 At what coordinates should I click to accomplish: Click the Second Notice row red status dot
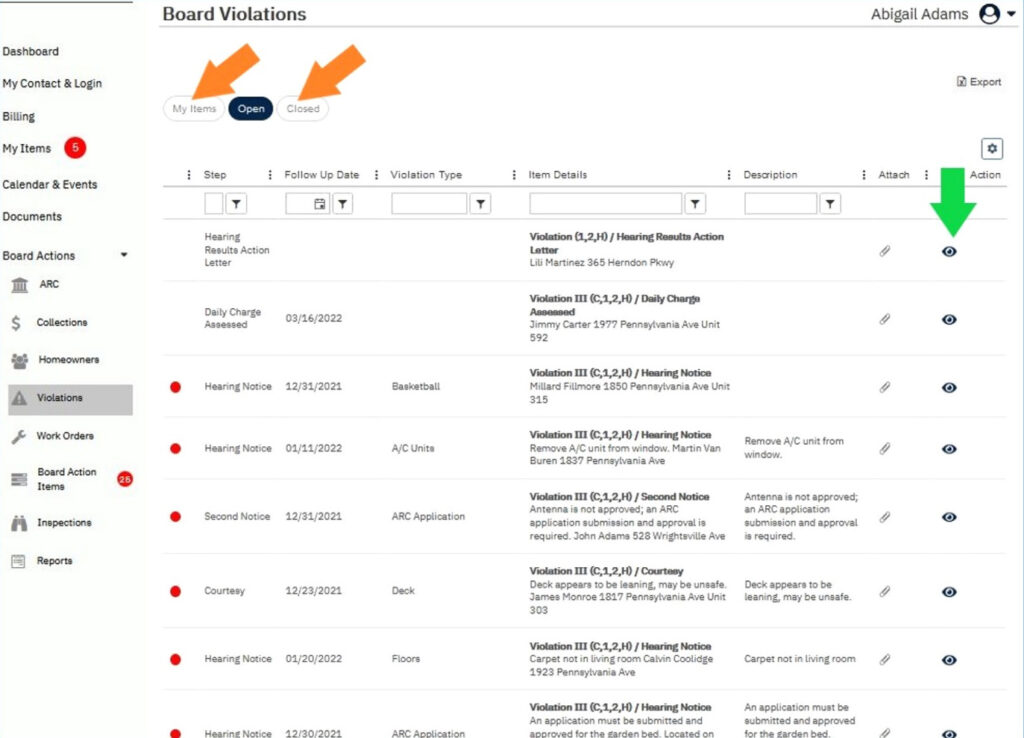pyautogui.click(x=175, y=517)
